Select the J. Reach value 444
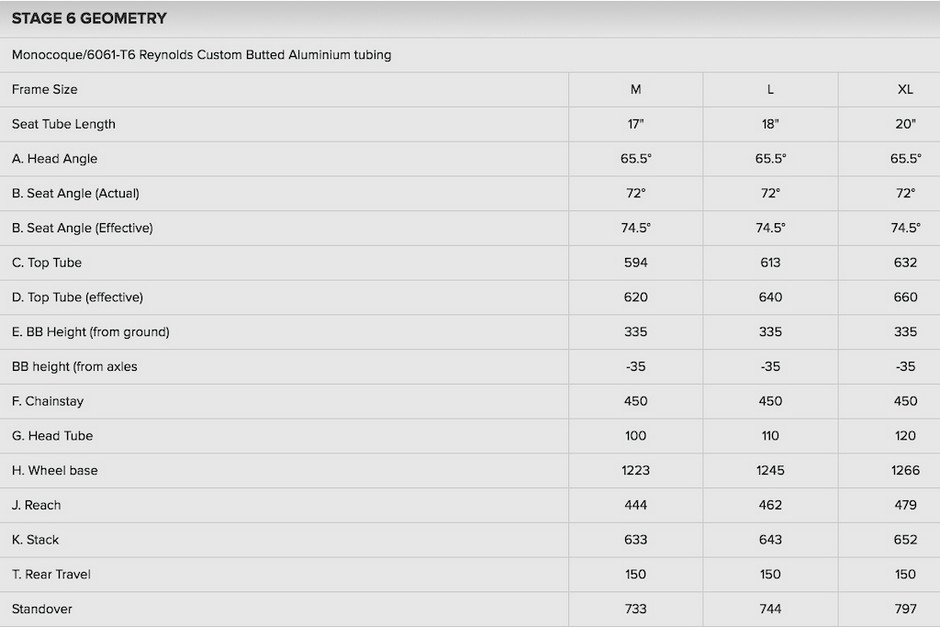This screenshot has height=627, width=940. [x=635, y=505]
